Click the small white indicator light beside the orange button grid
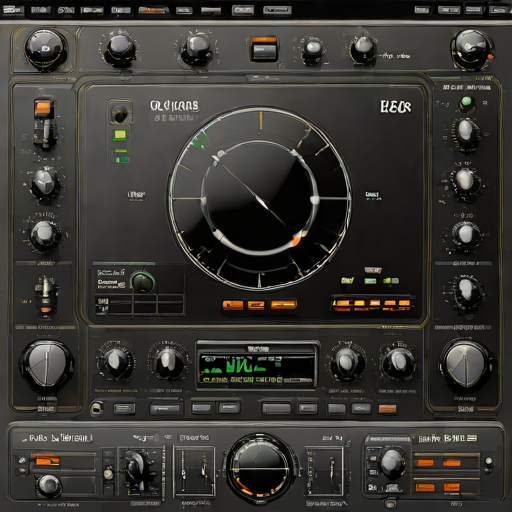The height and width of the screenshot is (512, 512). pos(489,461)
